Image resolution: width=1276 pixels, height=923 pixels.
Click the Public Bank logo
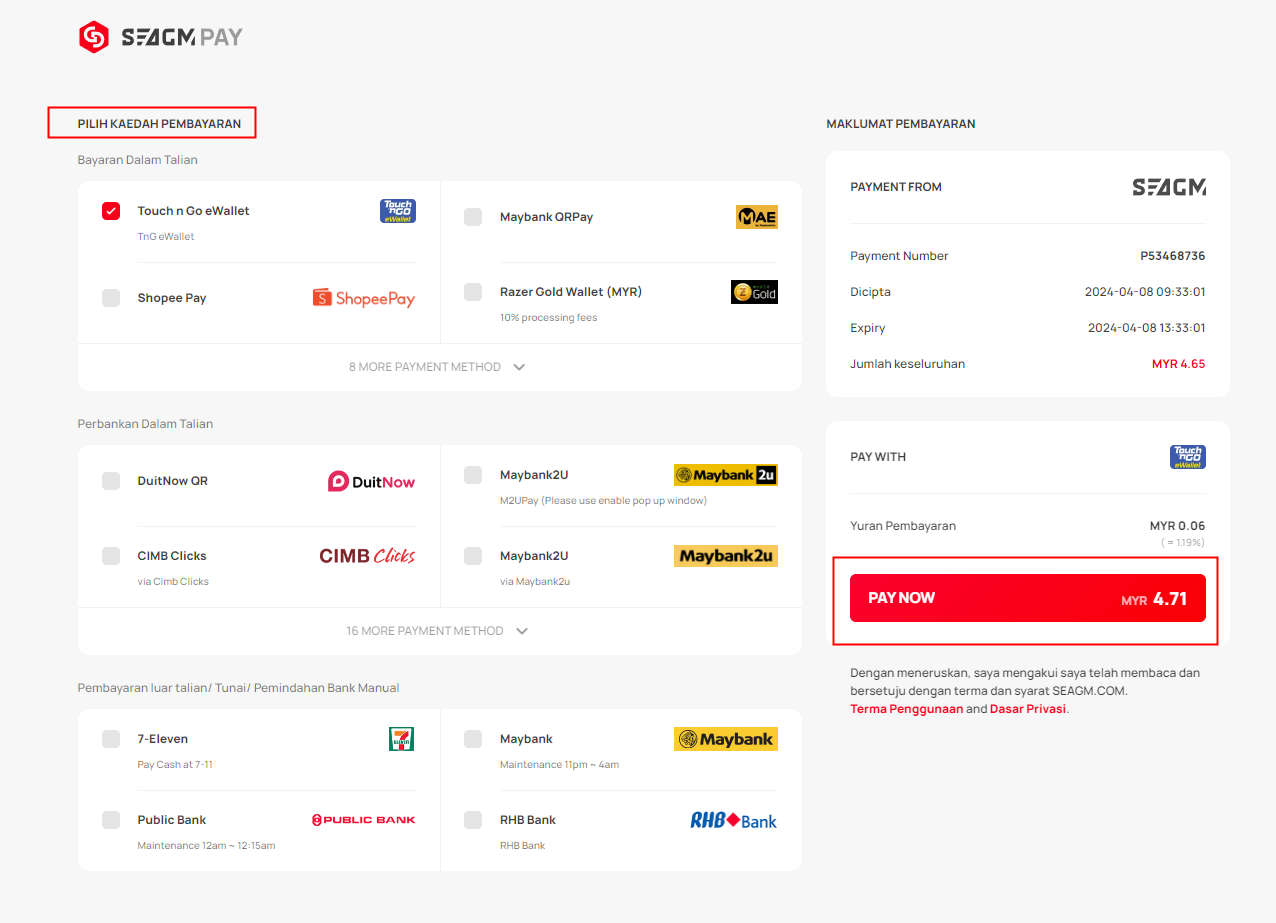pos(364,820)
